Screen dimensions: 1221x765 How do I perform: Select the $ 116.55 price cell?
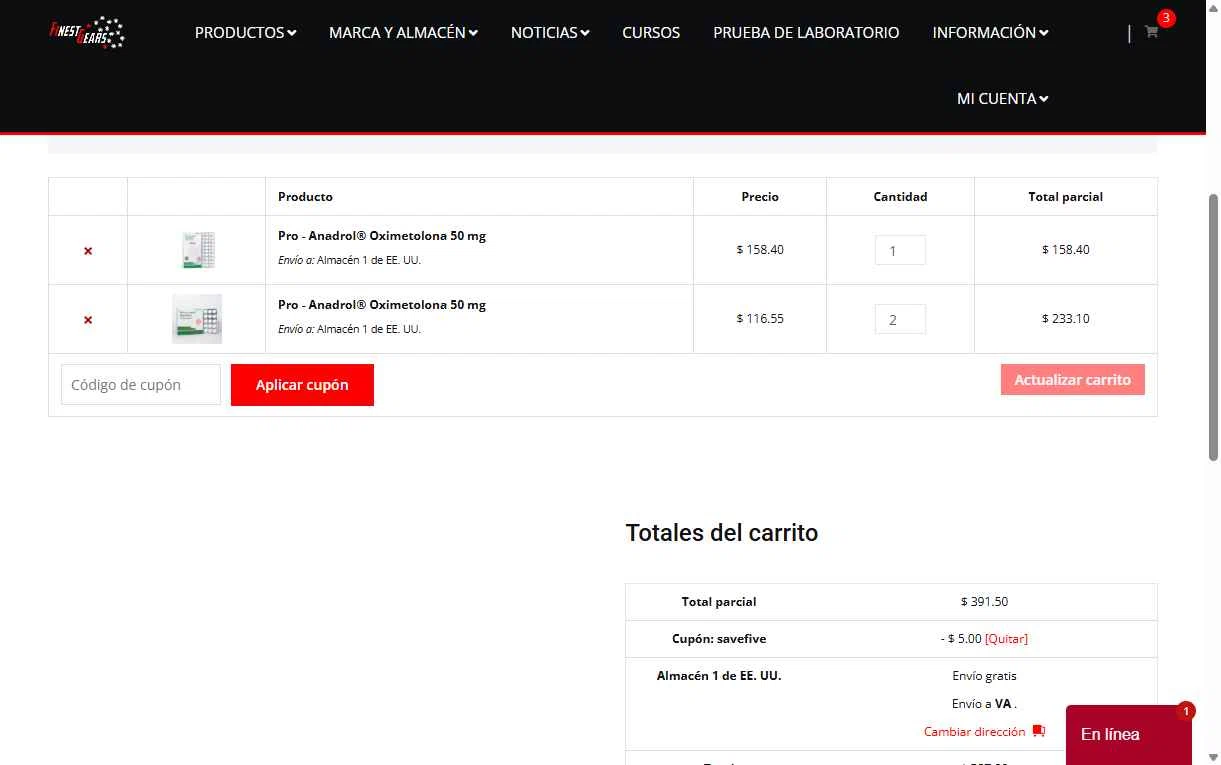point(760,319)
